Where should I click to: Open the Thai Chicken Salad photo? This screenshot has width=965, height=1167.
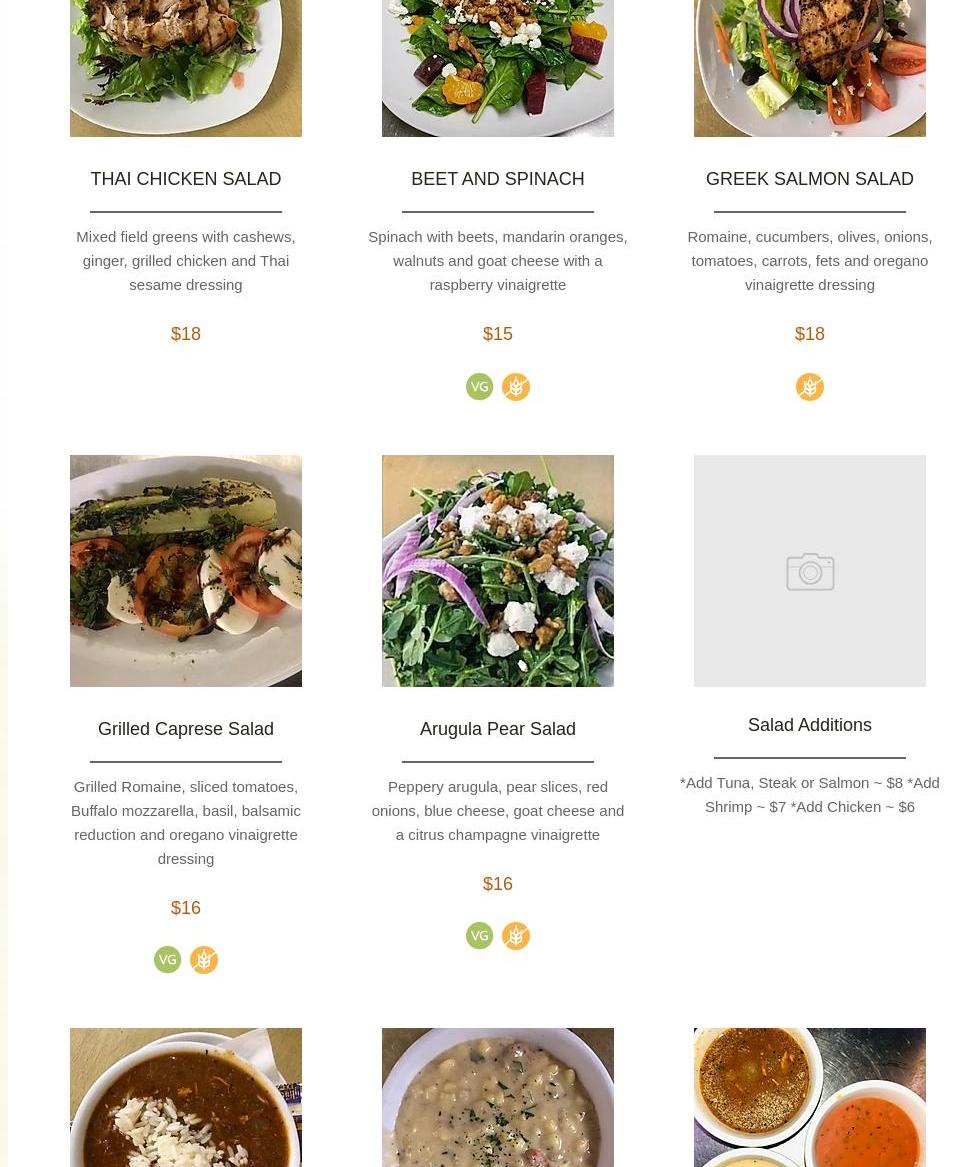[186, 68]
